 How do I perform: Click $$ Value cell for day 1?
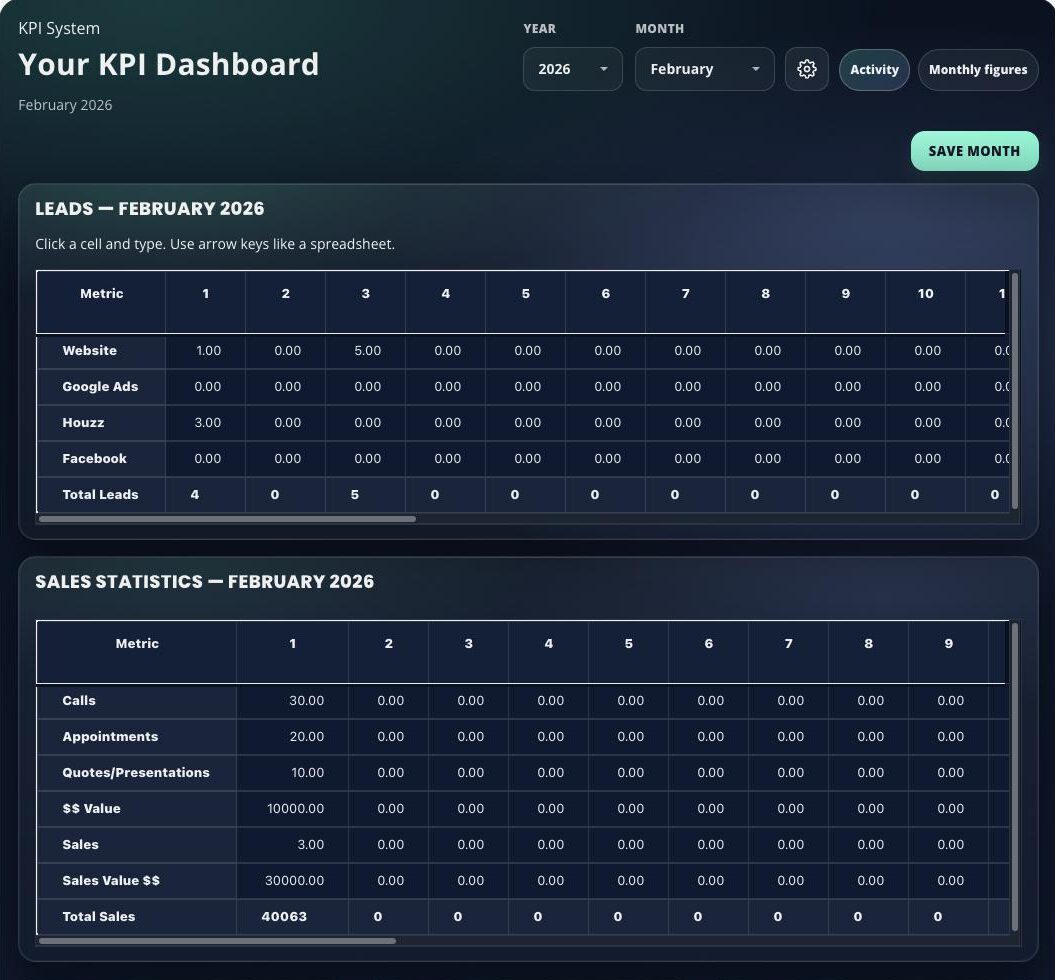click(293, 809)
